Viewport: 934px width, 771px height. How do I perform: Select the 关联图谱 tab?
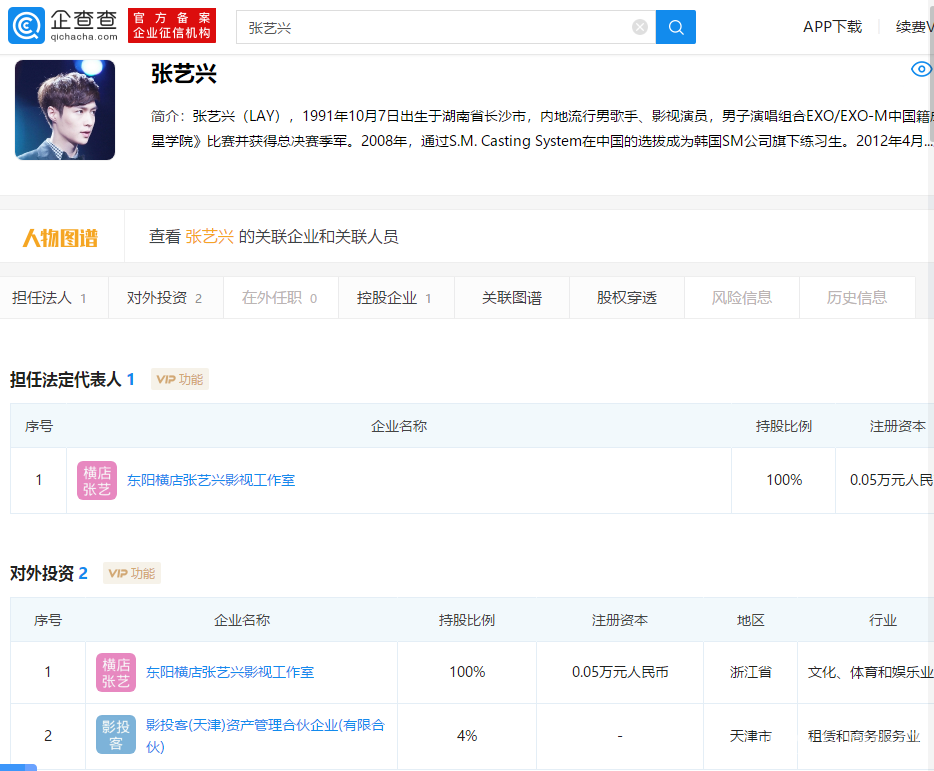[511, 298]
